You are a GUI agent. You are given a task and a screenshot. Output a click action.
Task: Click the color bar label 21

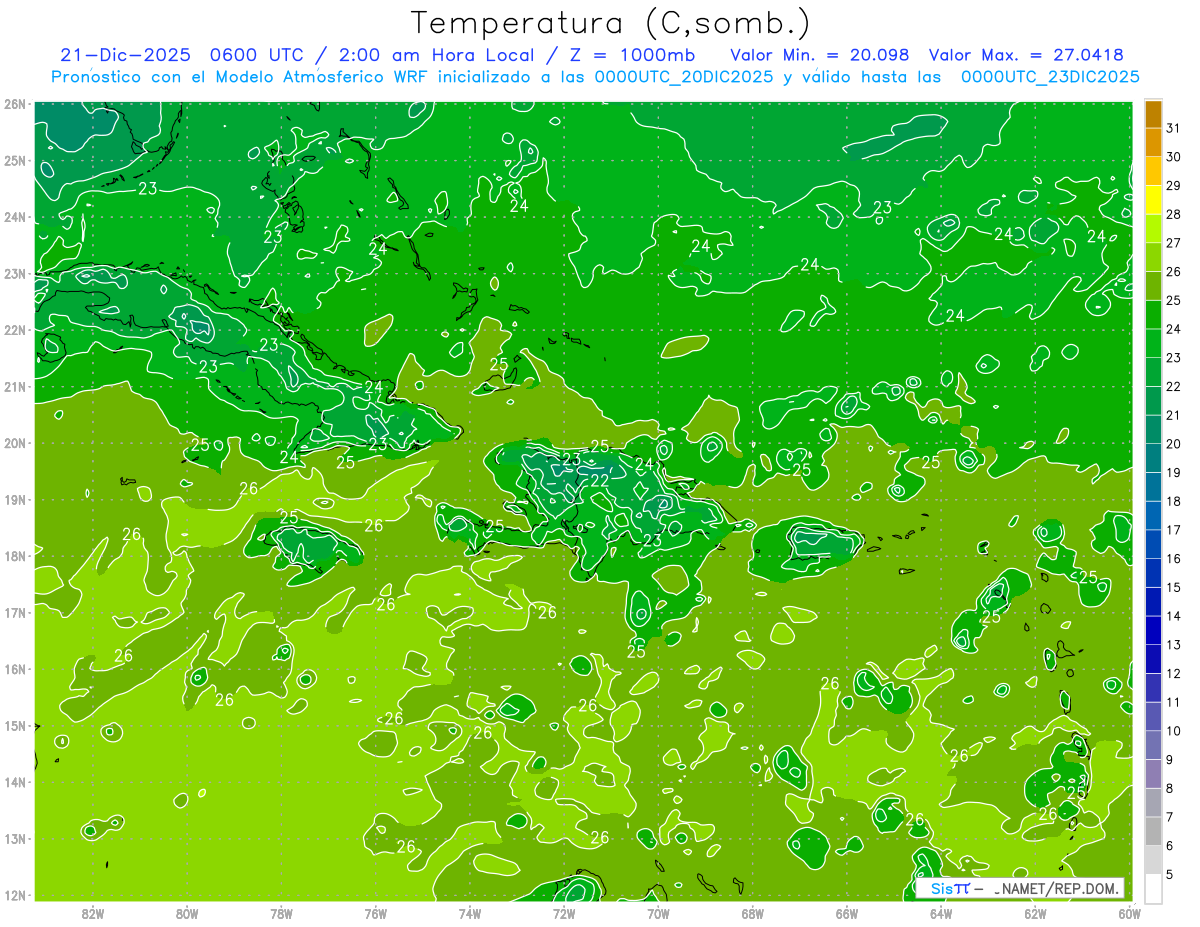(x=1173, y=415)
